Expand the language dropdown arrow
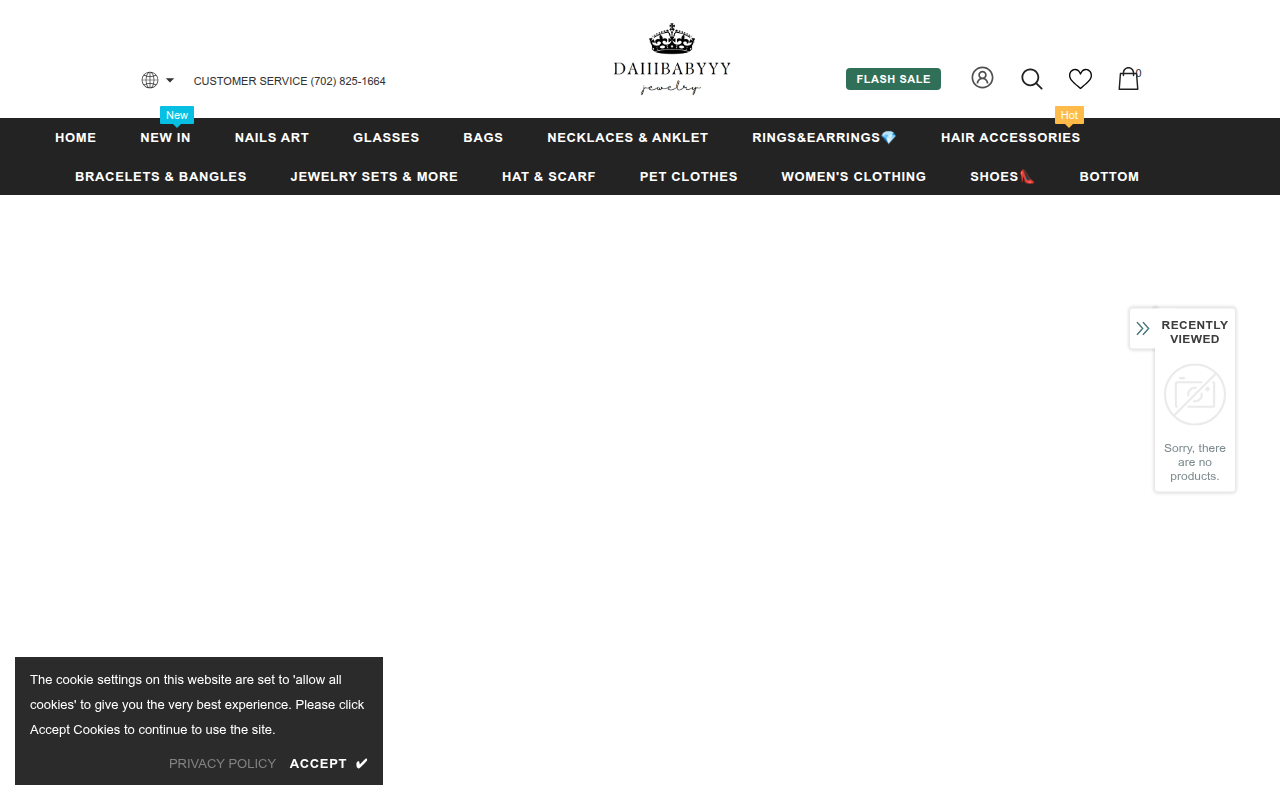Image resolution: width=1280 pixels, height=800 pixels. click(x=170, y=80)
